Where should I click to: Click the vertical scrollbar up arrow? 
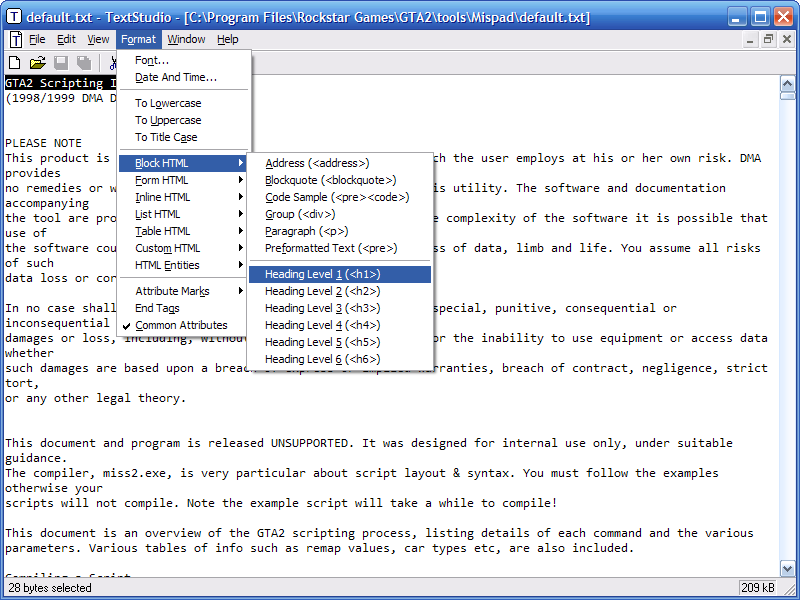coord(787,83)
